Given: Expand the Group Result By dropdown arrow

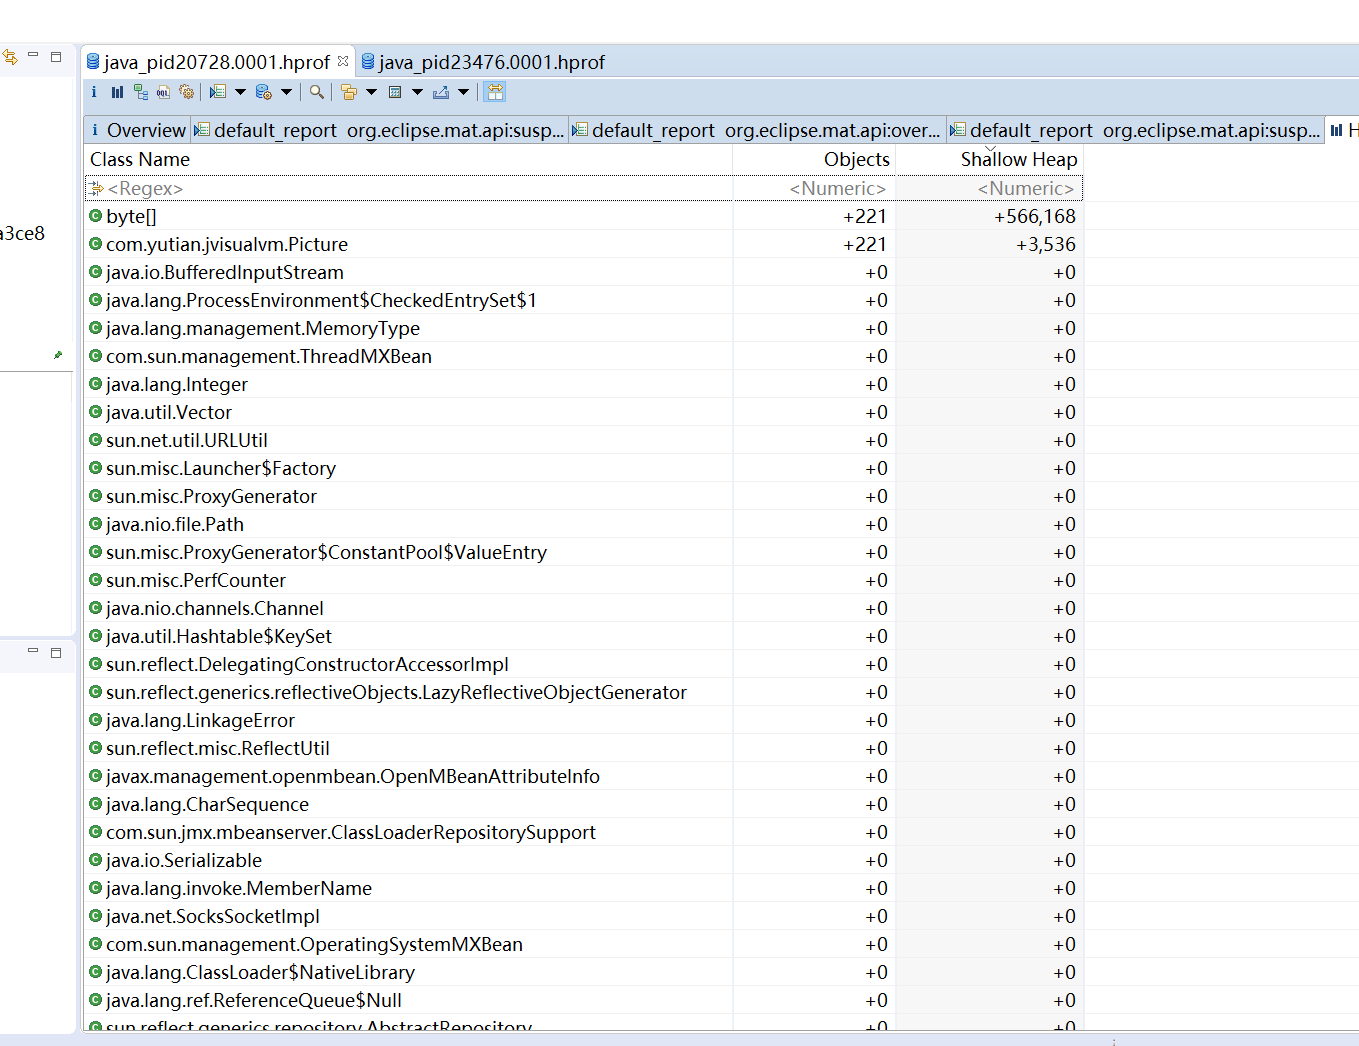Looking at the screenshot, I should point(372,92).
